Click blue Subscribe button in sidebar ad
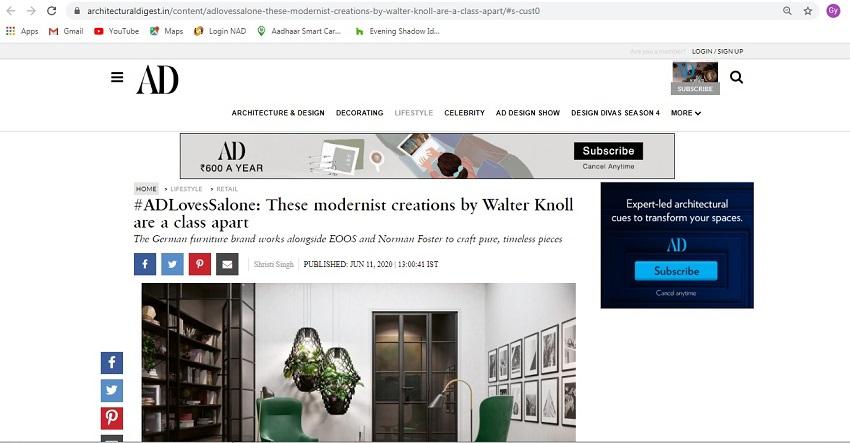850x443 pixels. click(676, 271)
